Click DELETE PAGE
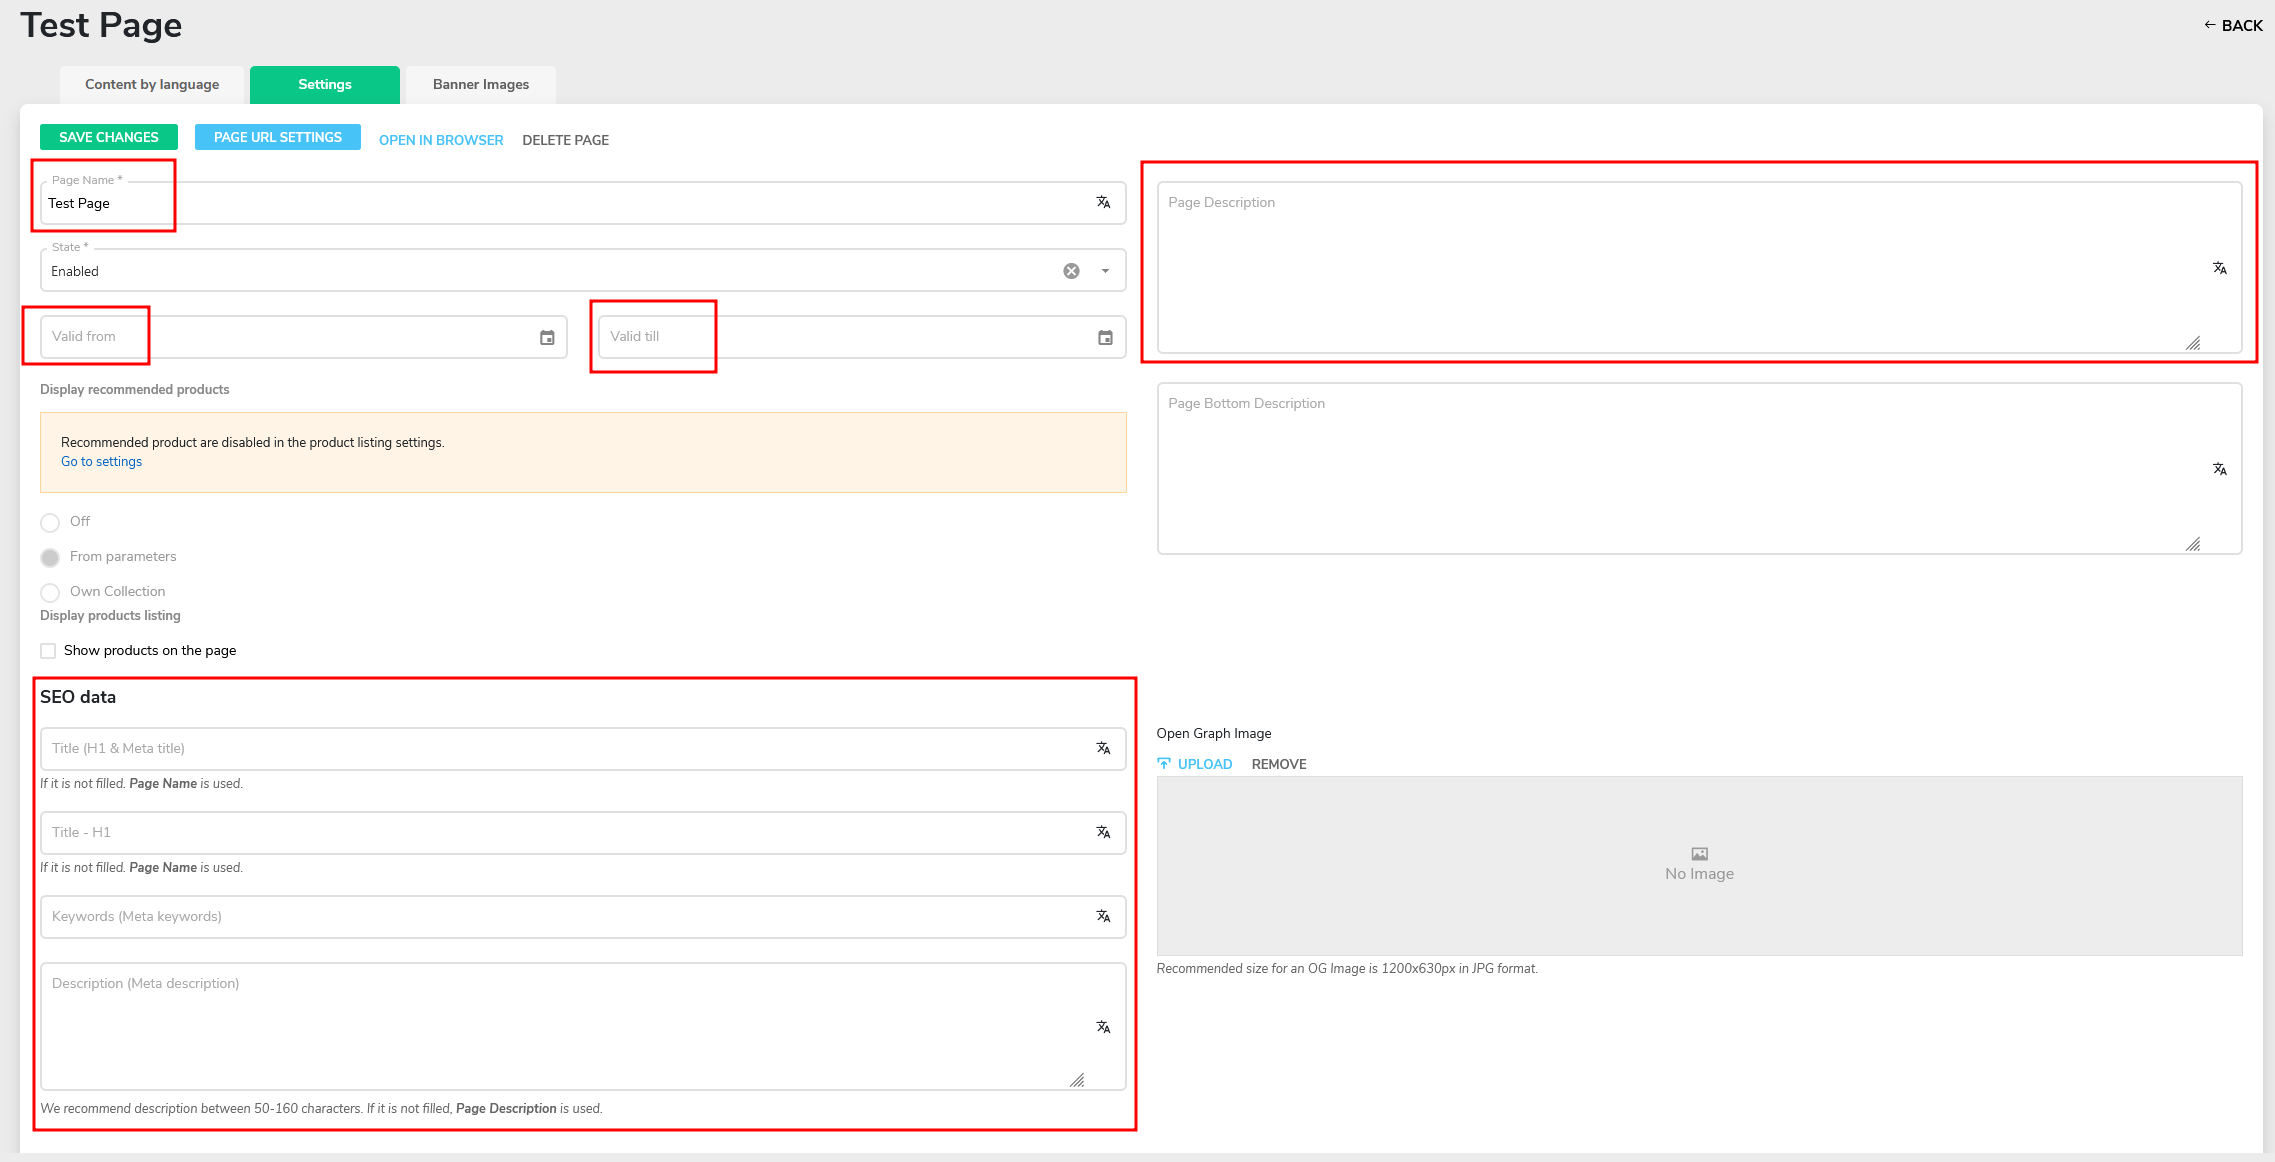2275x1162 pixels. click(566, 140)
